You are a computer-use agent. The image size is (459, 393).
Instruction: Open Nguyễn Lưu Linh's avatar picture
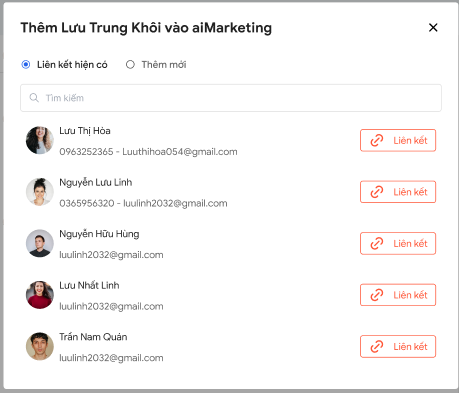click(40, 192)
